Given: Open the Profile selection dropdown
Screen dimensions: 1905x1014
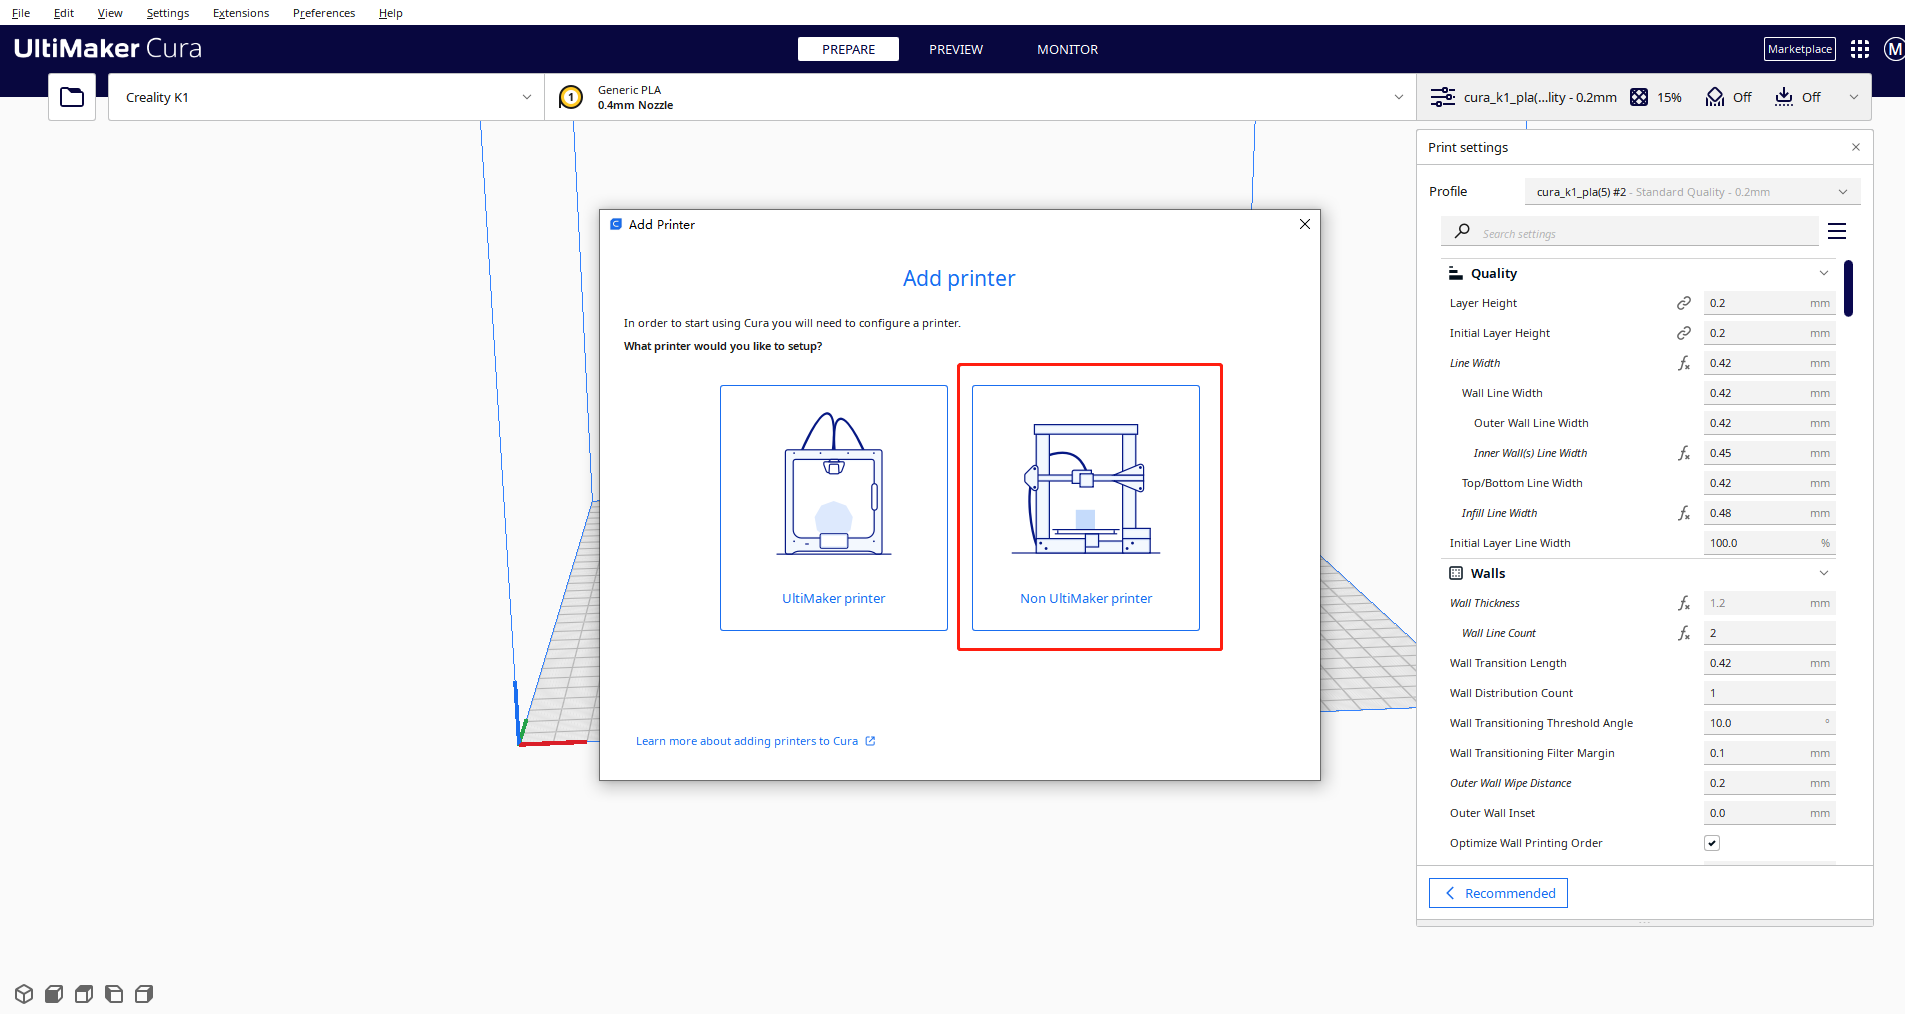Looking at the screenshot, I should pos(1692,192).
